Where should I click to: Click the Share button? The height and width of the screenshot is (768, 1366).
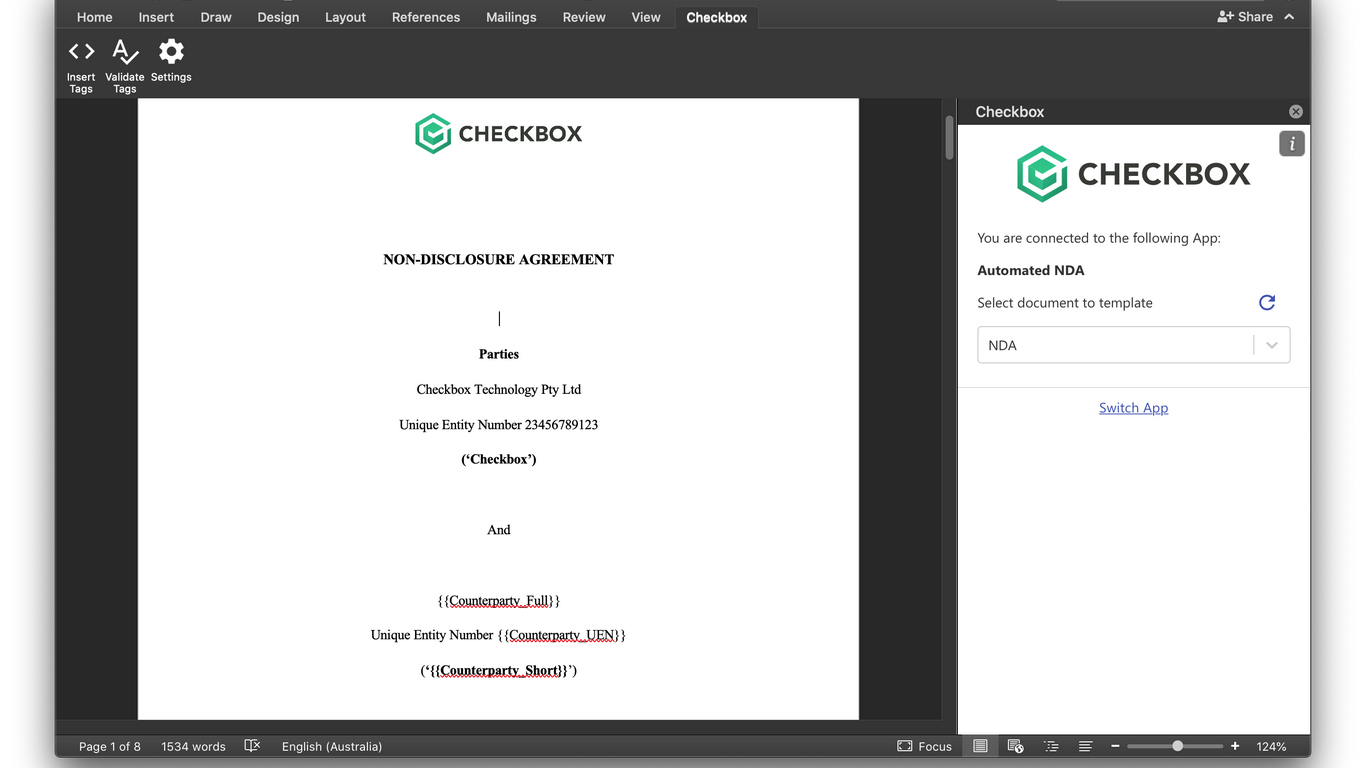[1245, 16]
